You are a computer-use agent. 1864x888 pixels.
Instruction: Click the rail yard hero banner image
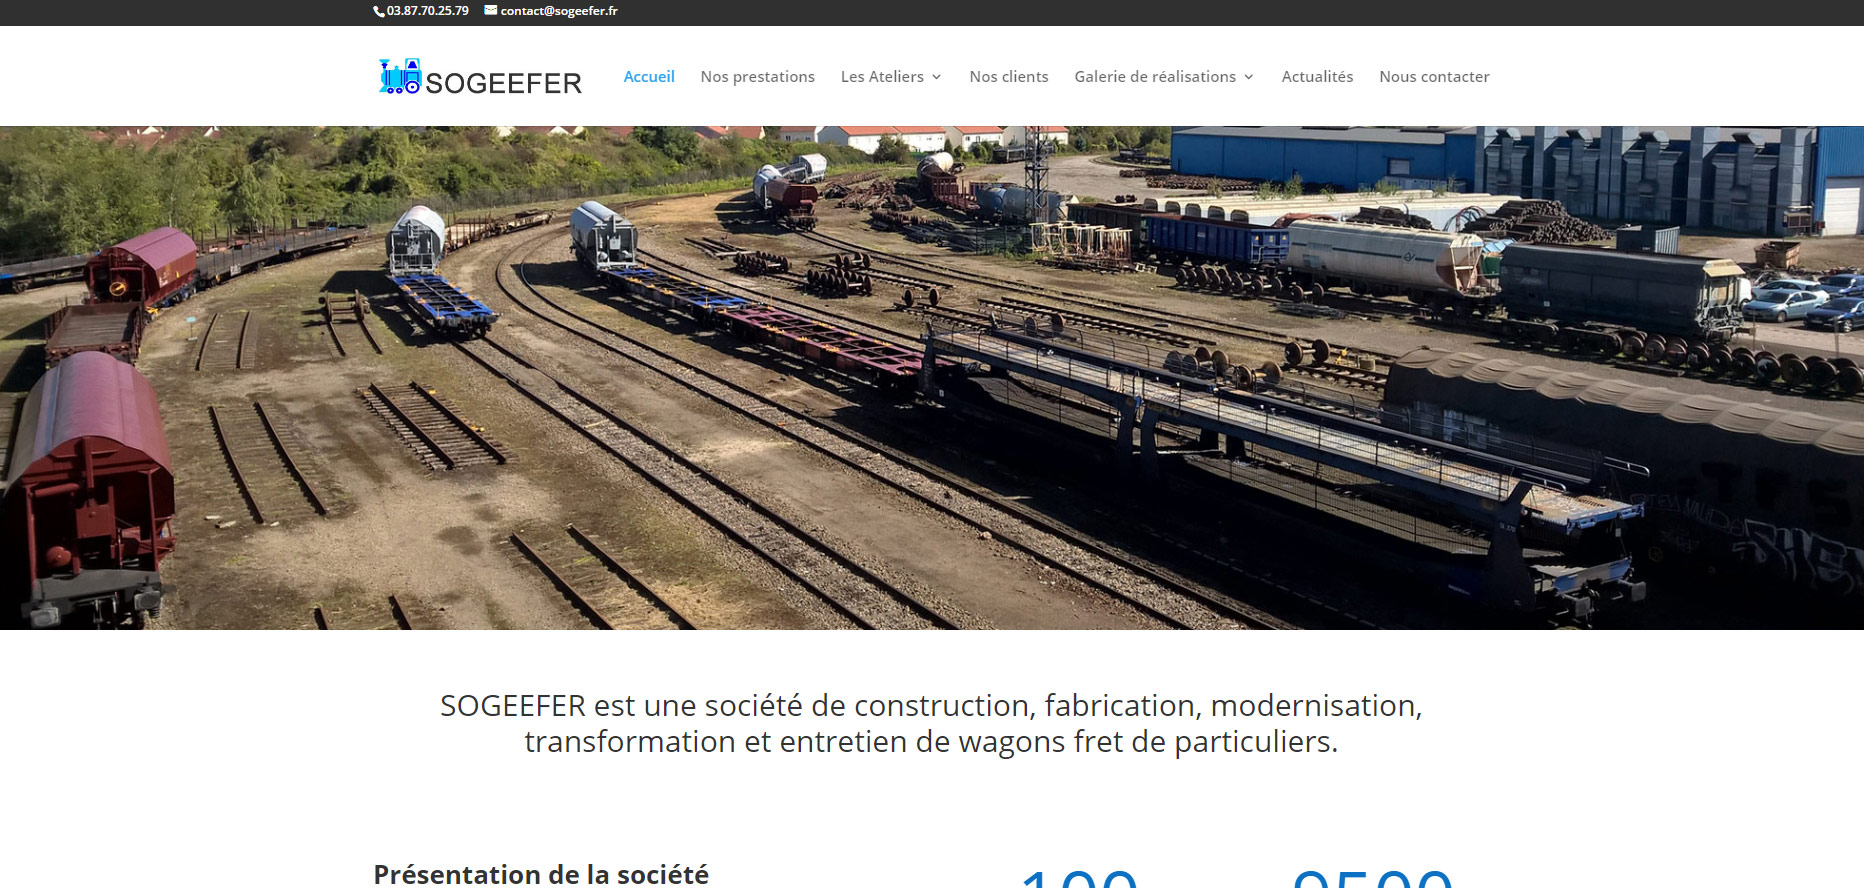click(x=932, y=378)
